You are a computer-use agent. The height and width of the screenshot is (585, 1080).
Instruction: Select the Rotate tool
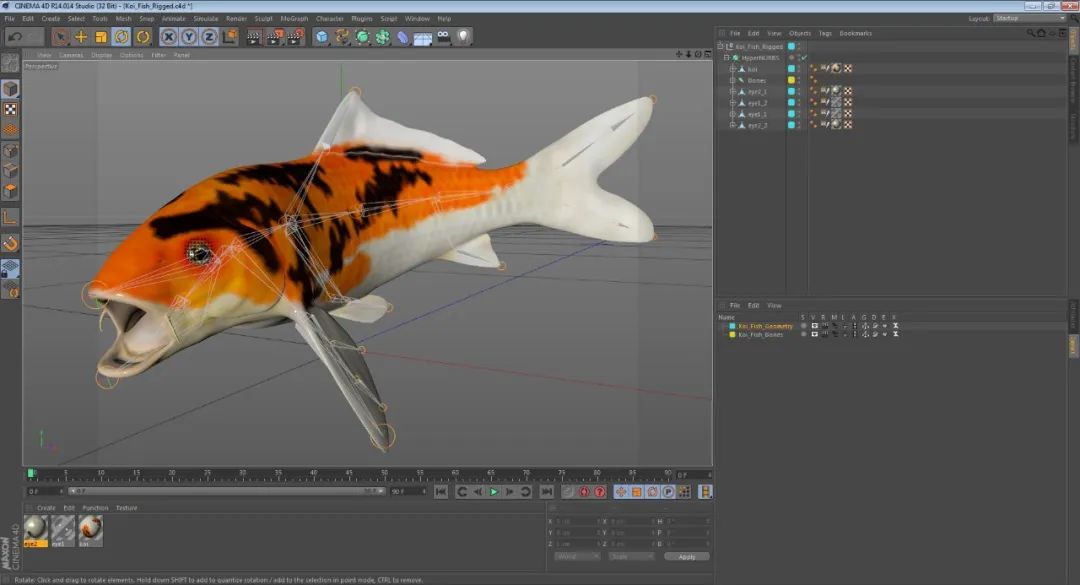click(122, 37)
